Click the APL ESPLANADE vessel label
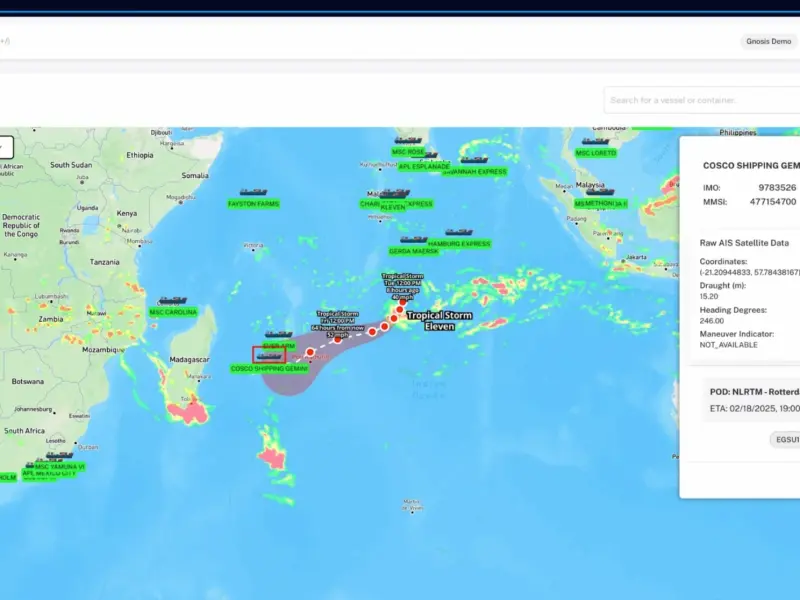Screen dimensions: 800x600 (424, 166)
